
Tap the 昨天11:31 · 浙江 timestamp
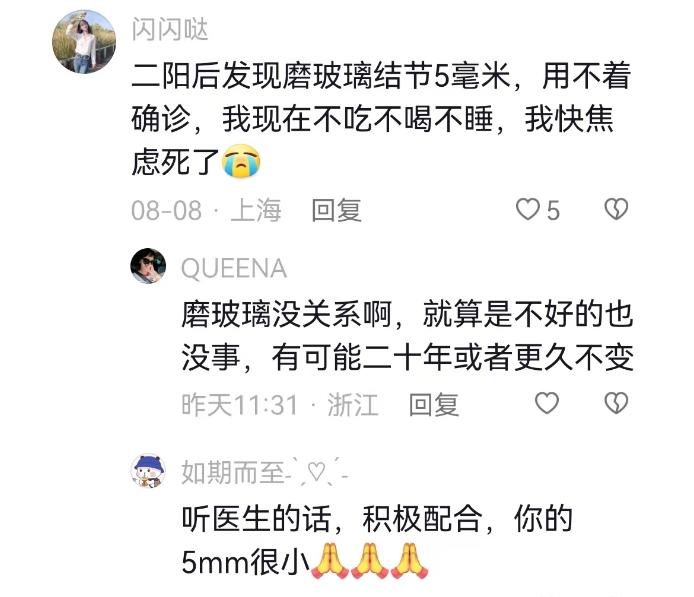[x=280, y=404]
